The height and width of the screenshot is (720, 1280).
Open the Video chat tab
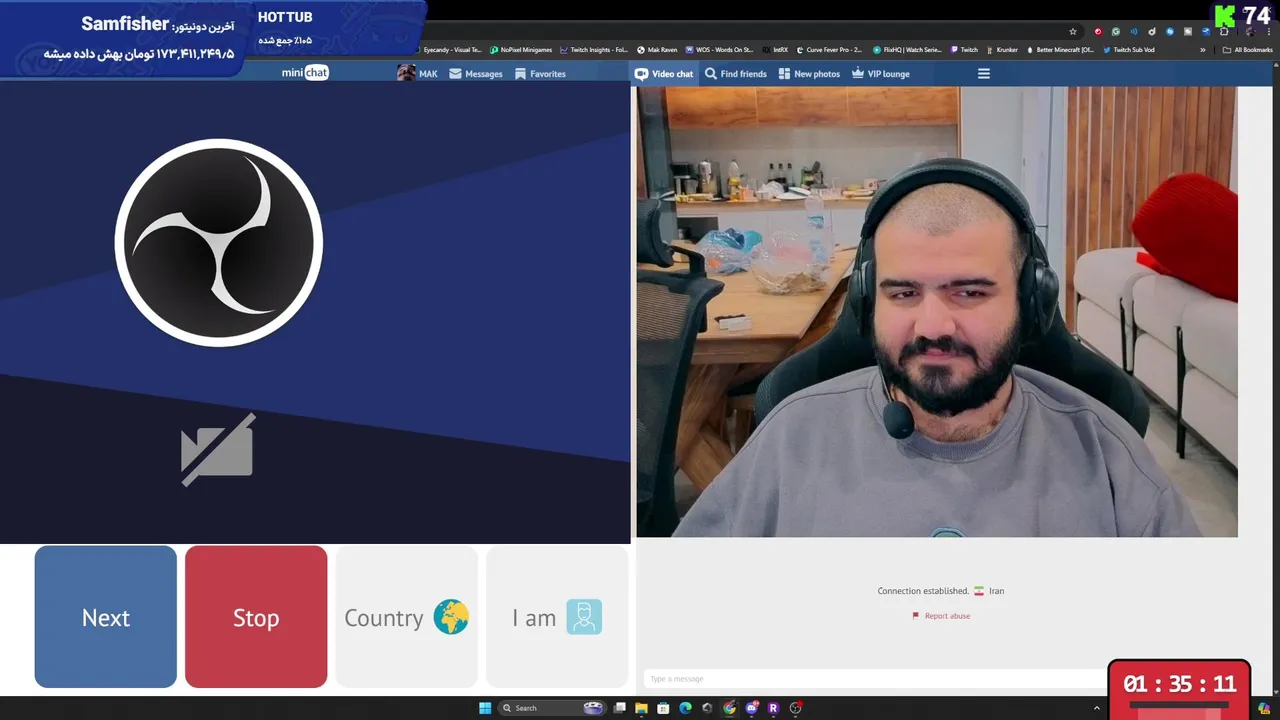[664, 74]
